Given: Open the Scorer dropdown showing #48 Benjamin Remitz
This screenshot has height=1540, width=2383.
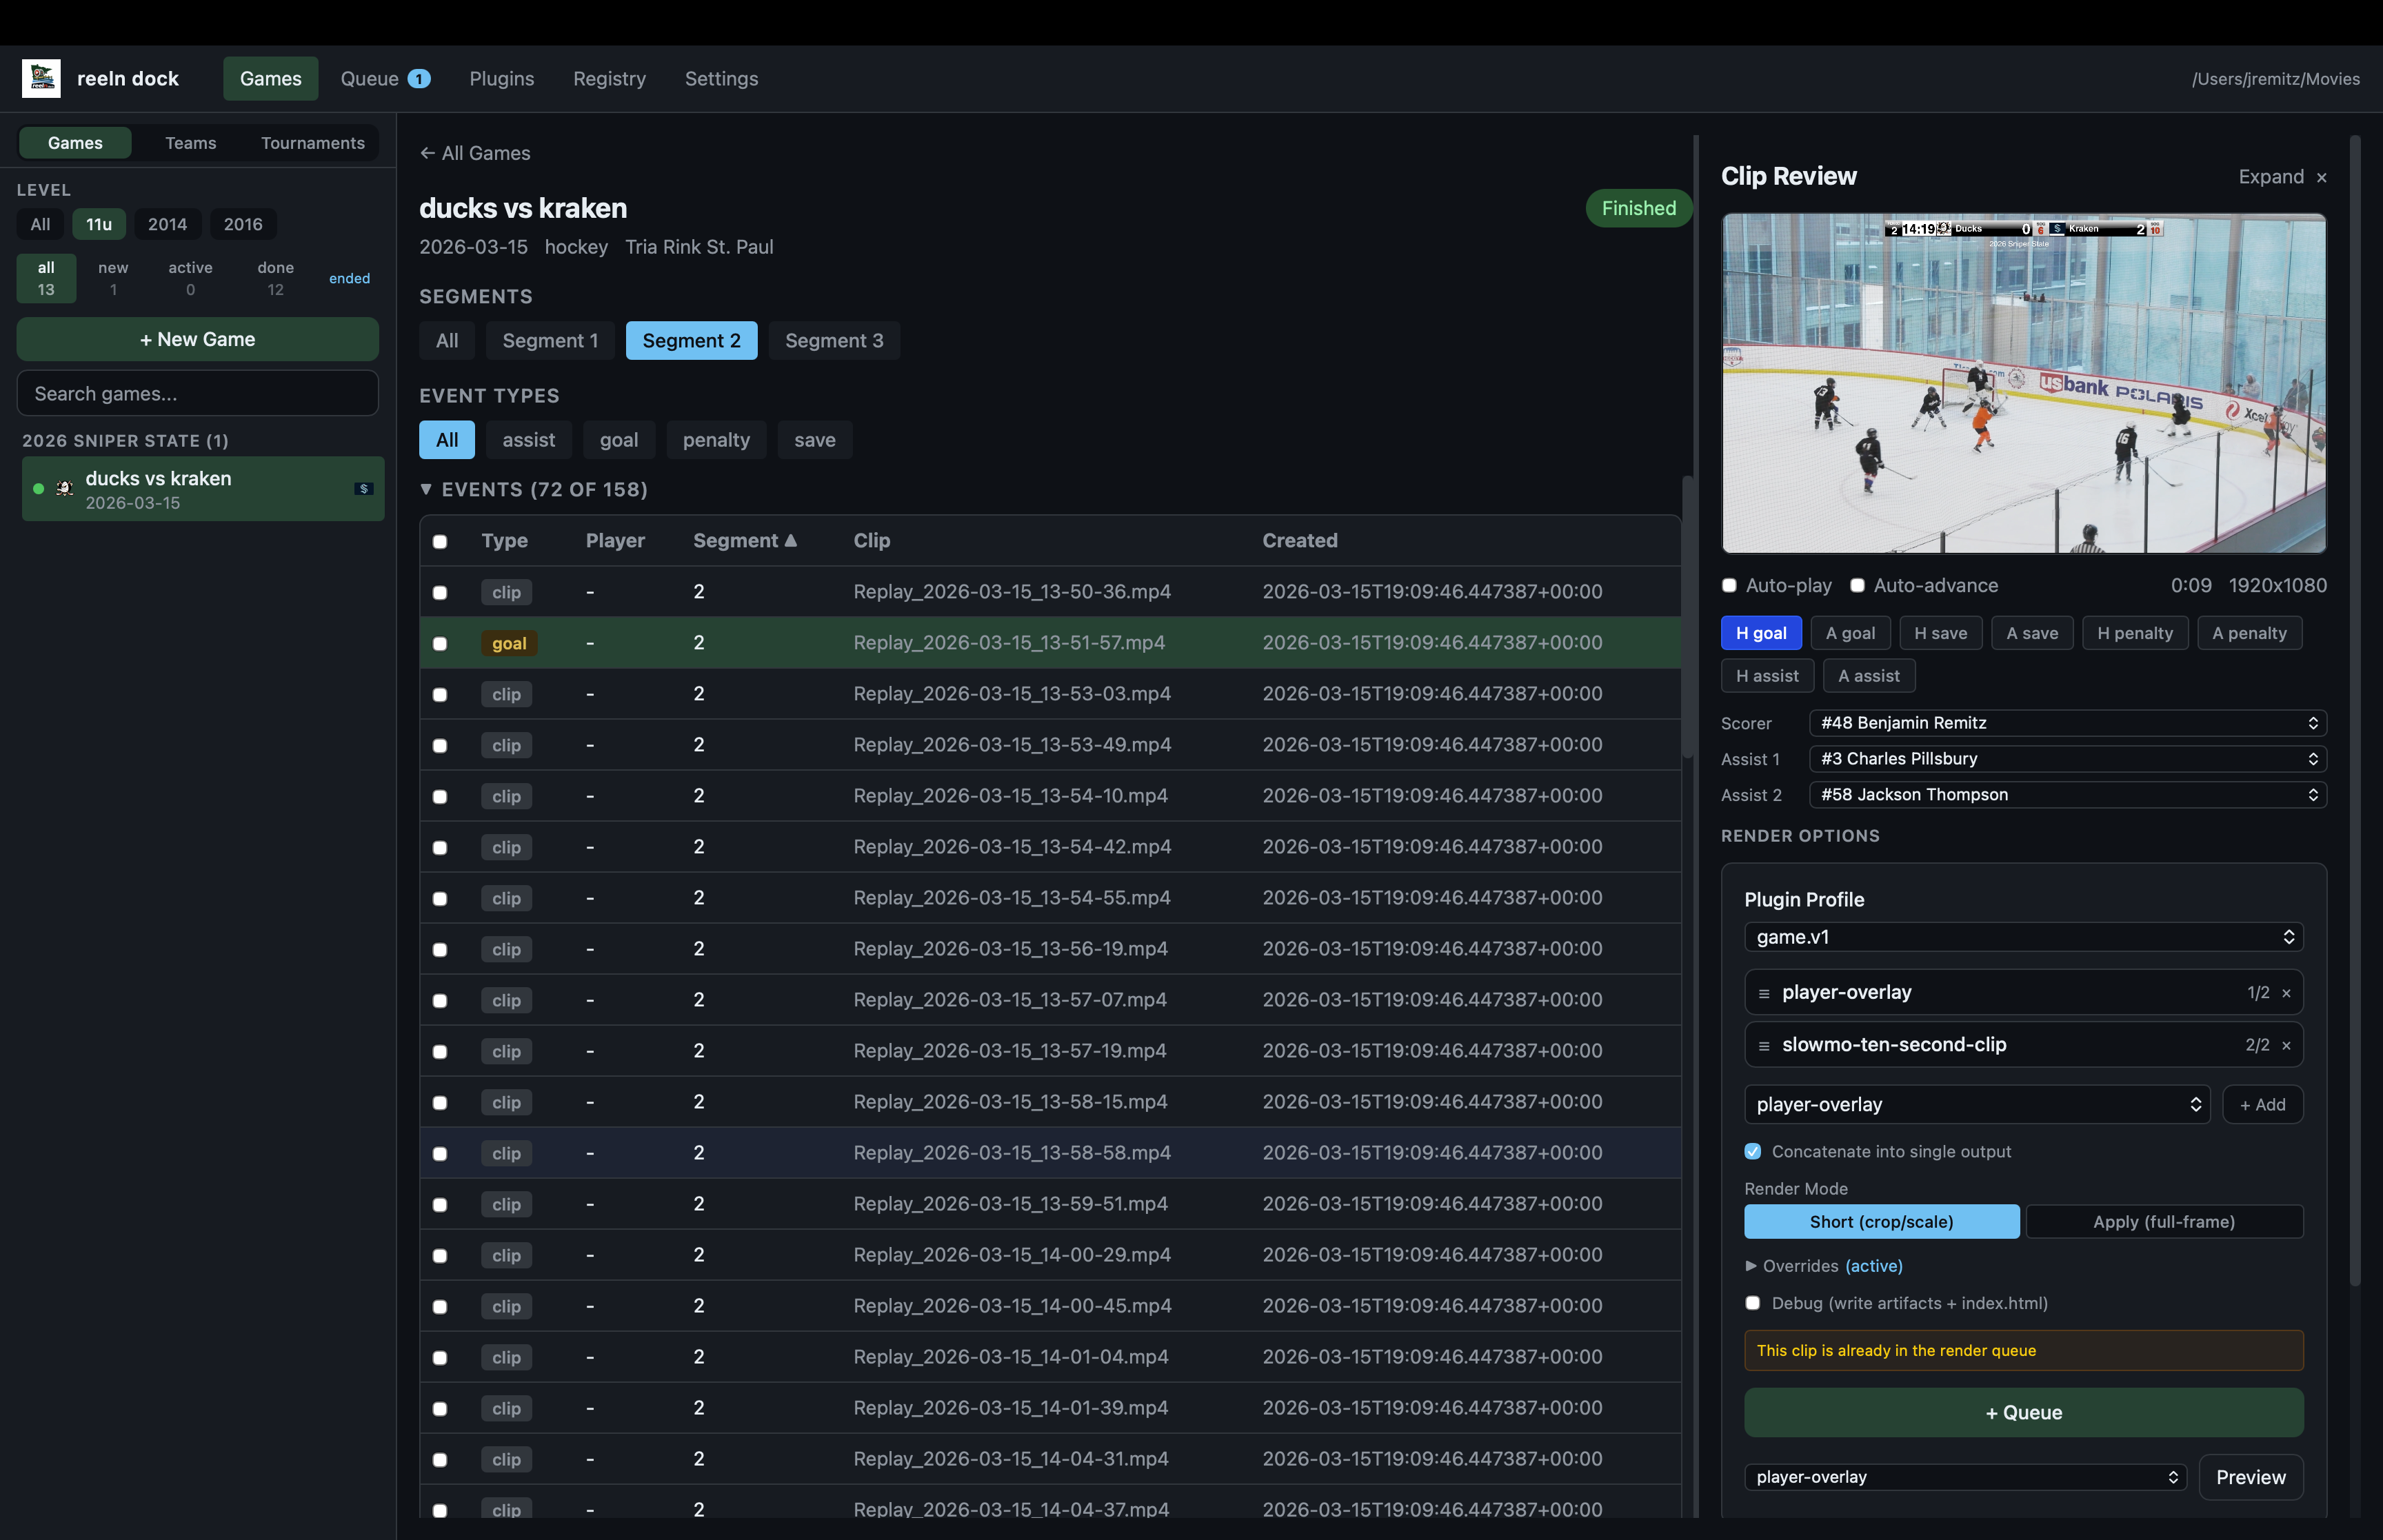Looking at the screenshot, I should (2066, 723).
